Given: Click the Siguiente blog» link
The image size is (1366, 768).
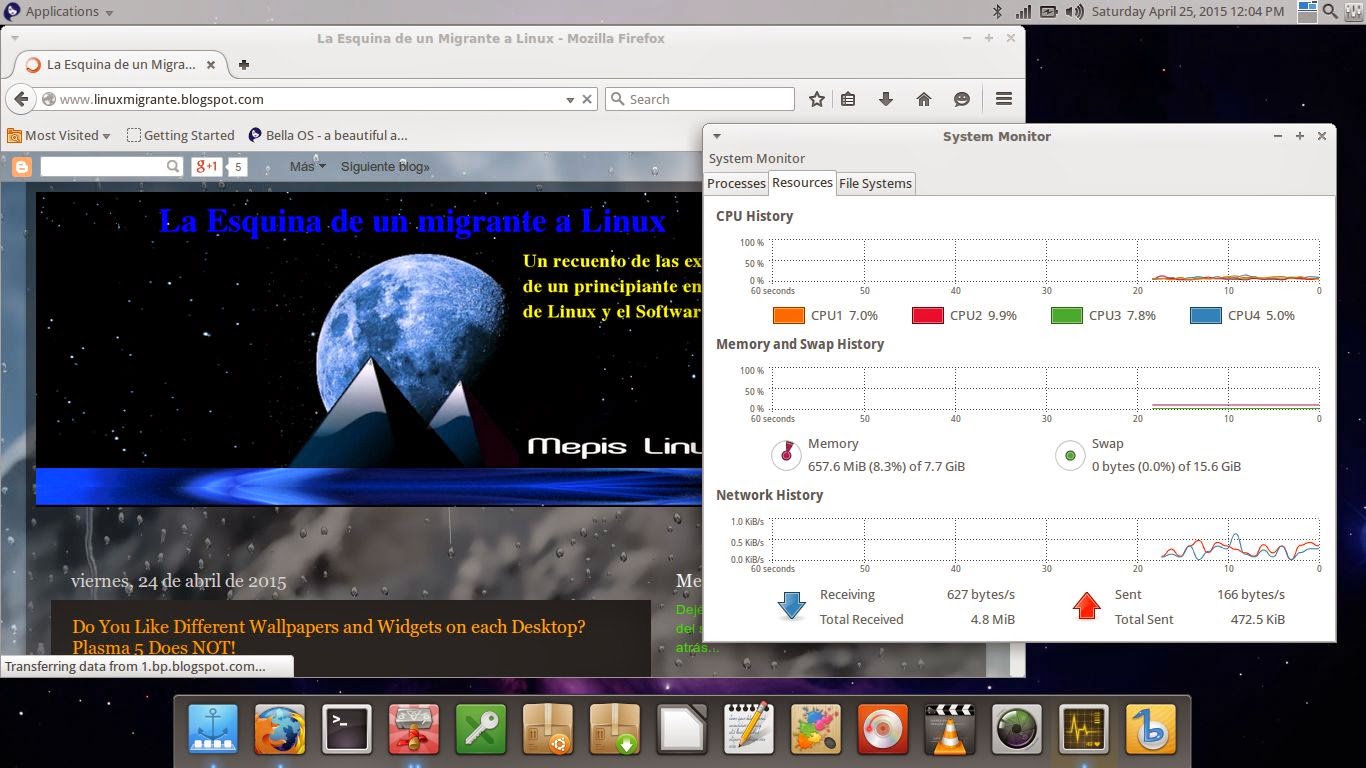Looking at the screenshot, I should tap(385, 166).
